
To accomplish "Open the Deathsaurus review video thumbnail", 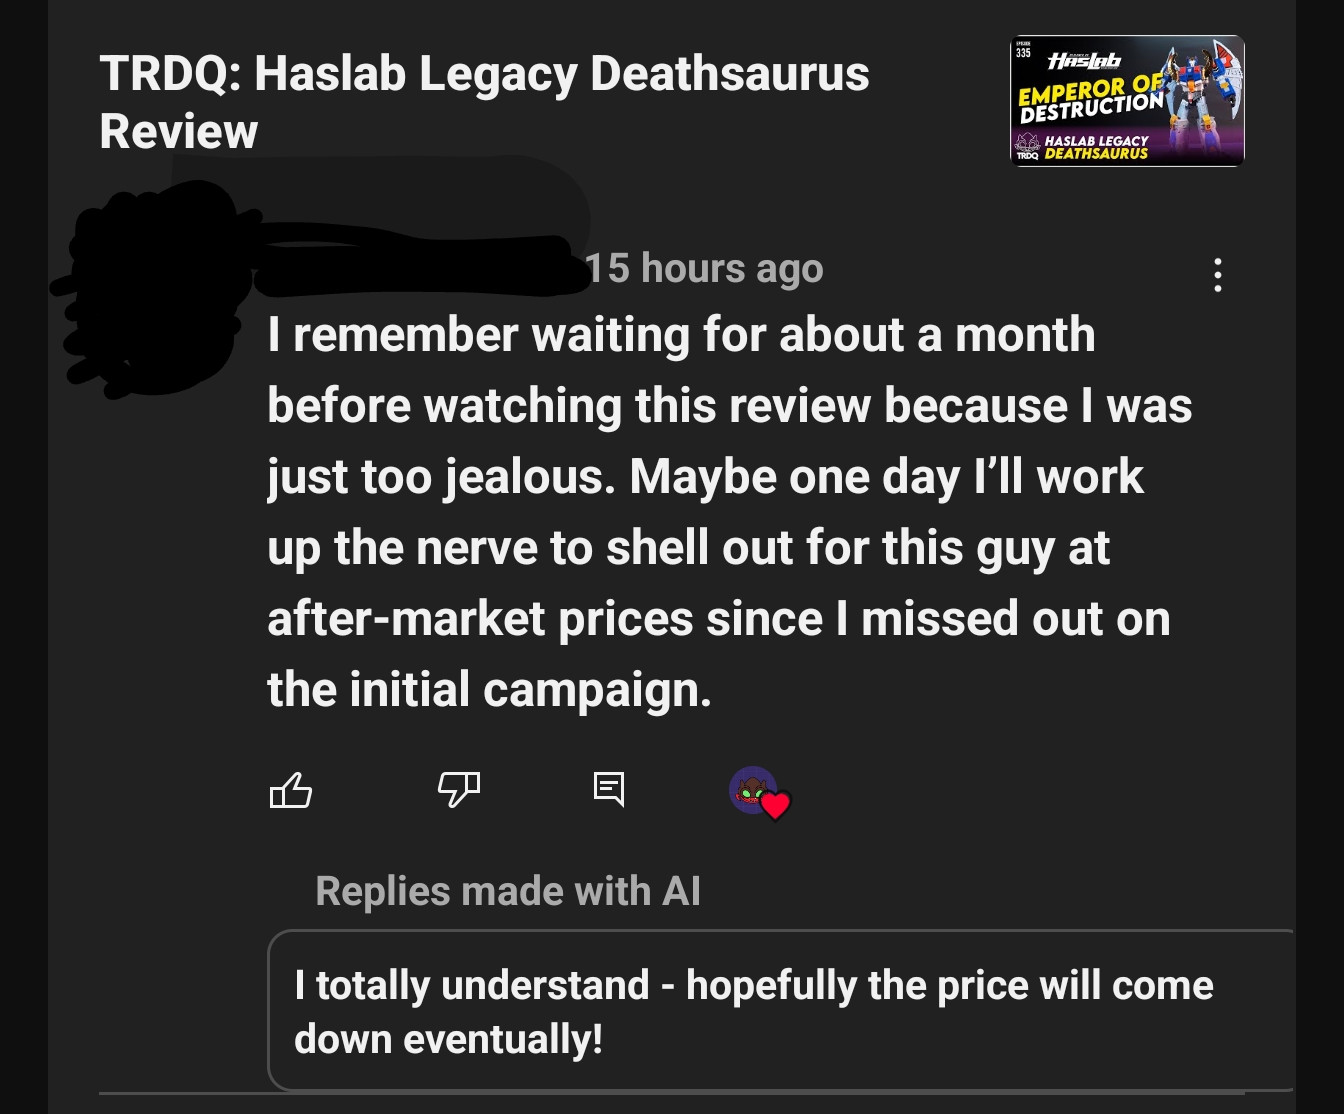I will (1127, 100).
